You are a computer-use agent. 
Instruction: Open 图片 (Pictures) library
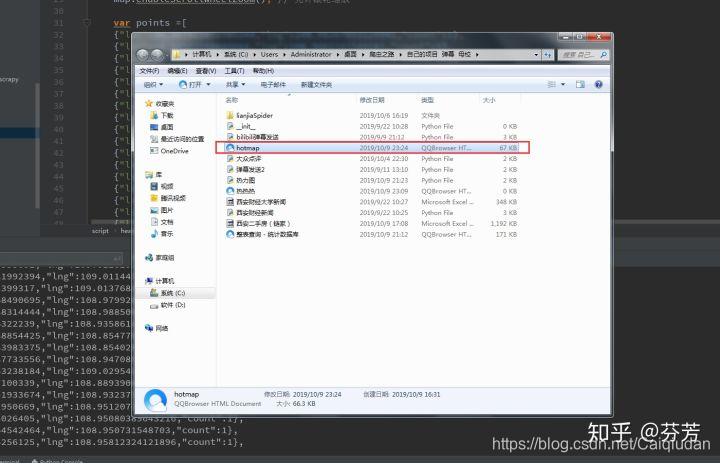coord(162,210)
